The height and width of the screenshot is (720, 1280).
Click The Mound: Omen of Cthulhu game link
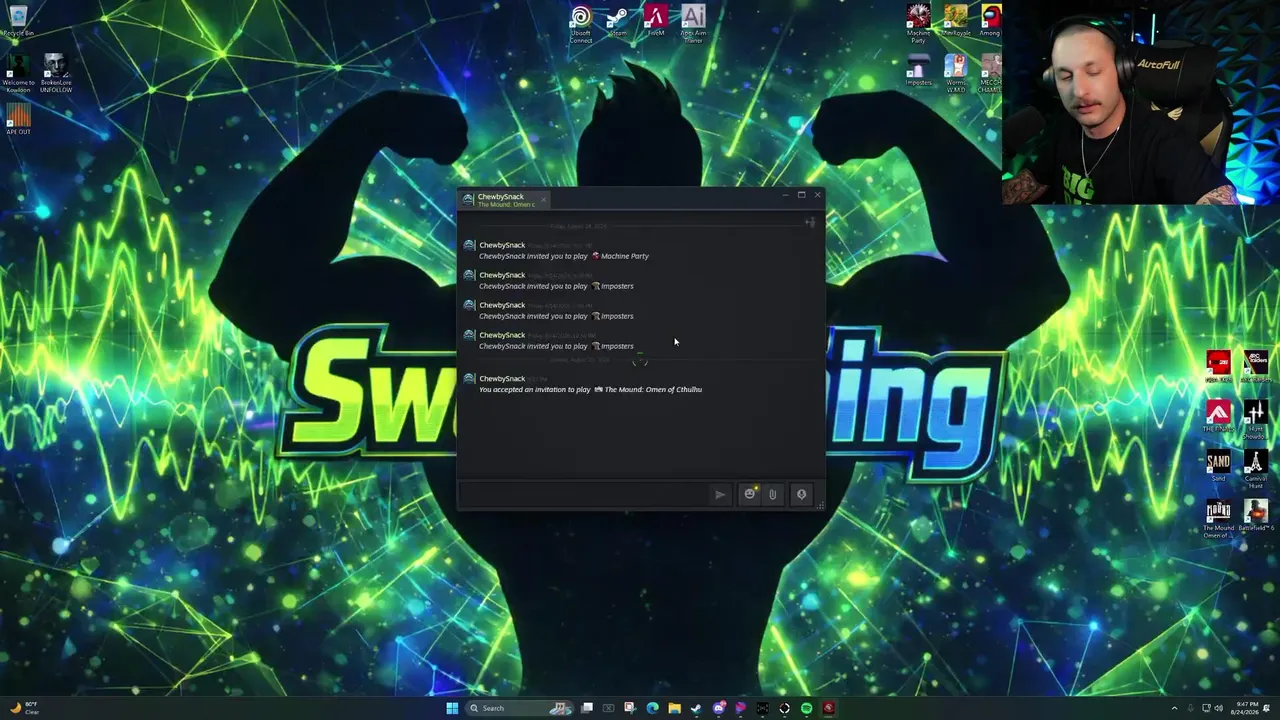(x=648, y=389)
